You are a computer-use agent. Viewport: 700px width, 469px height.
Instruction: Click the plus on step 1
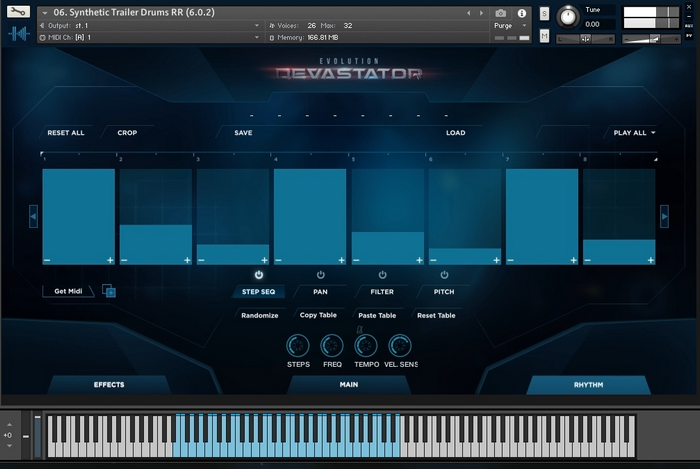(110, 260)
